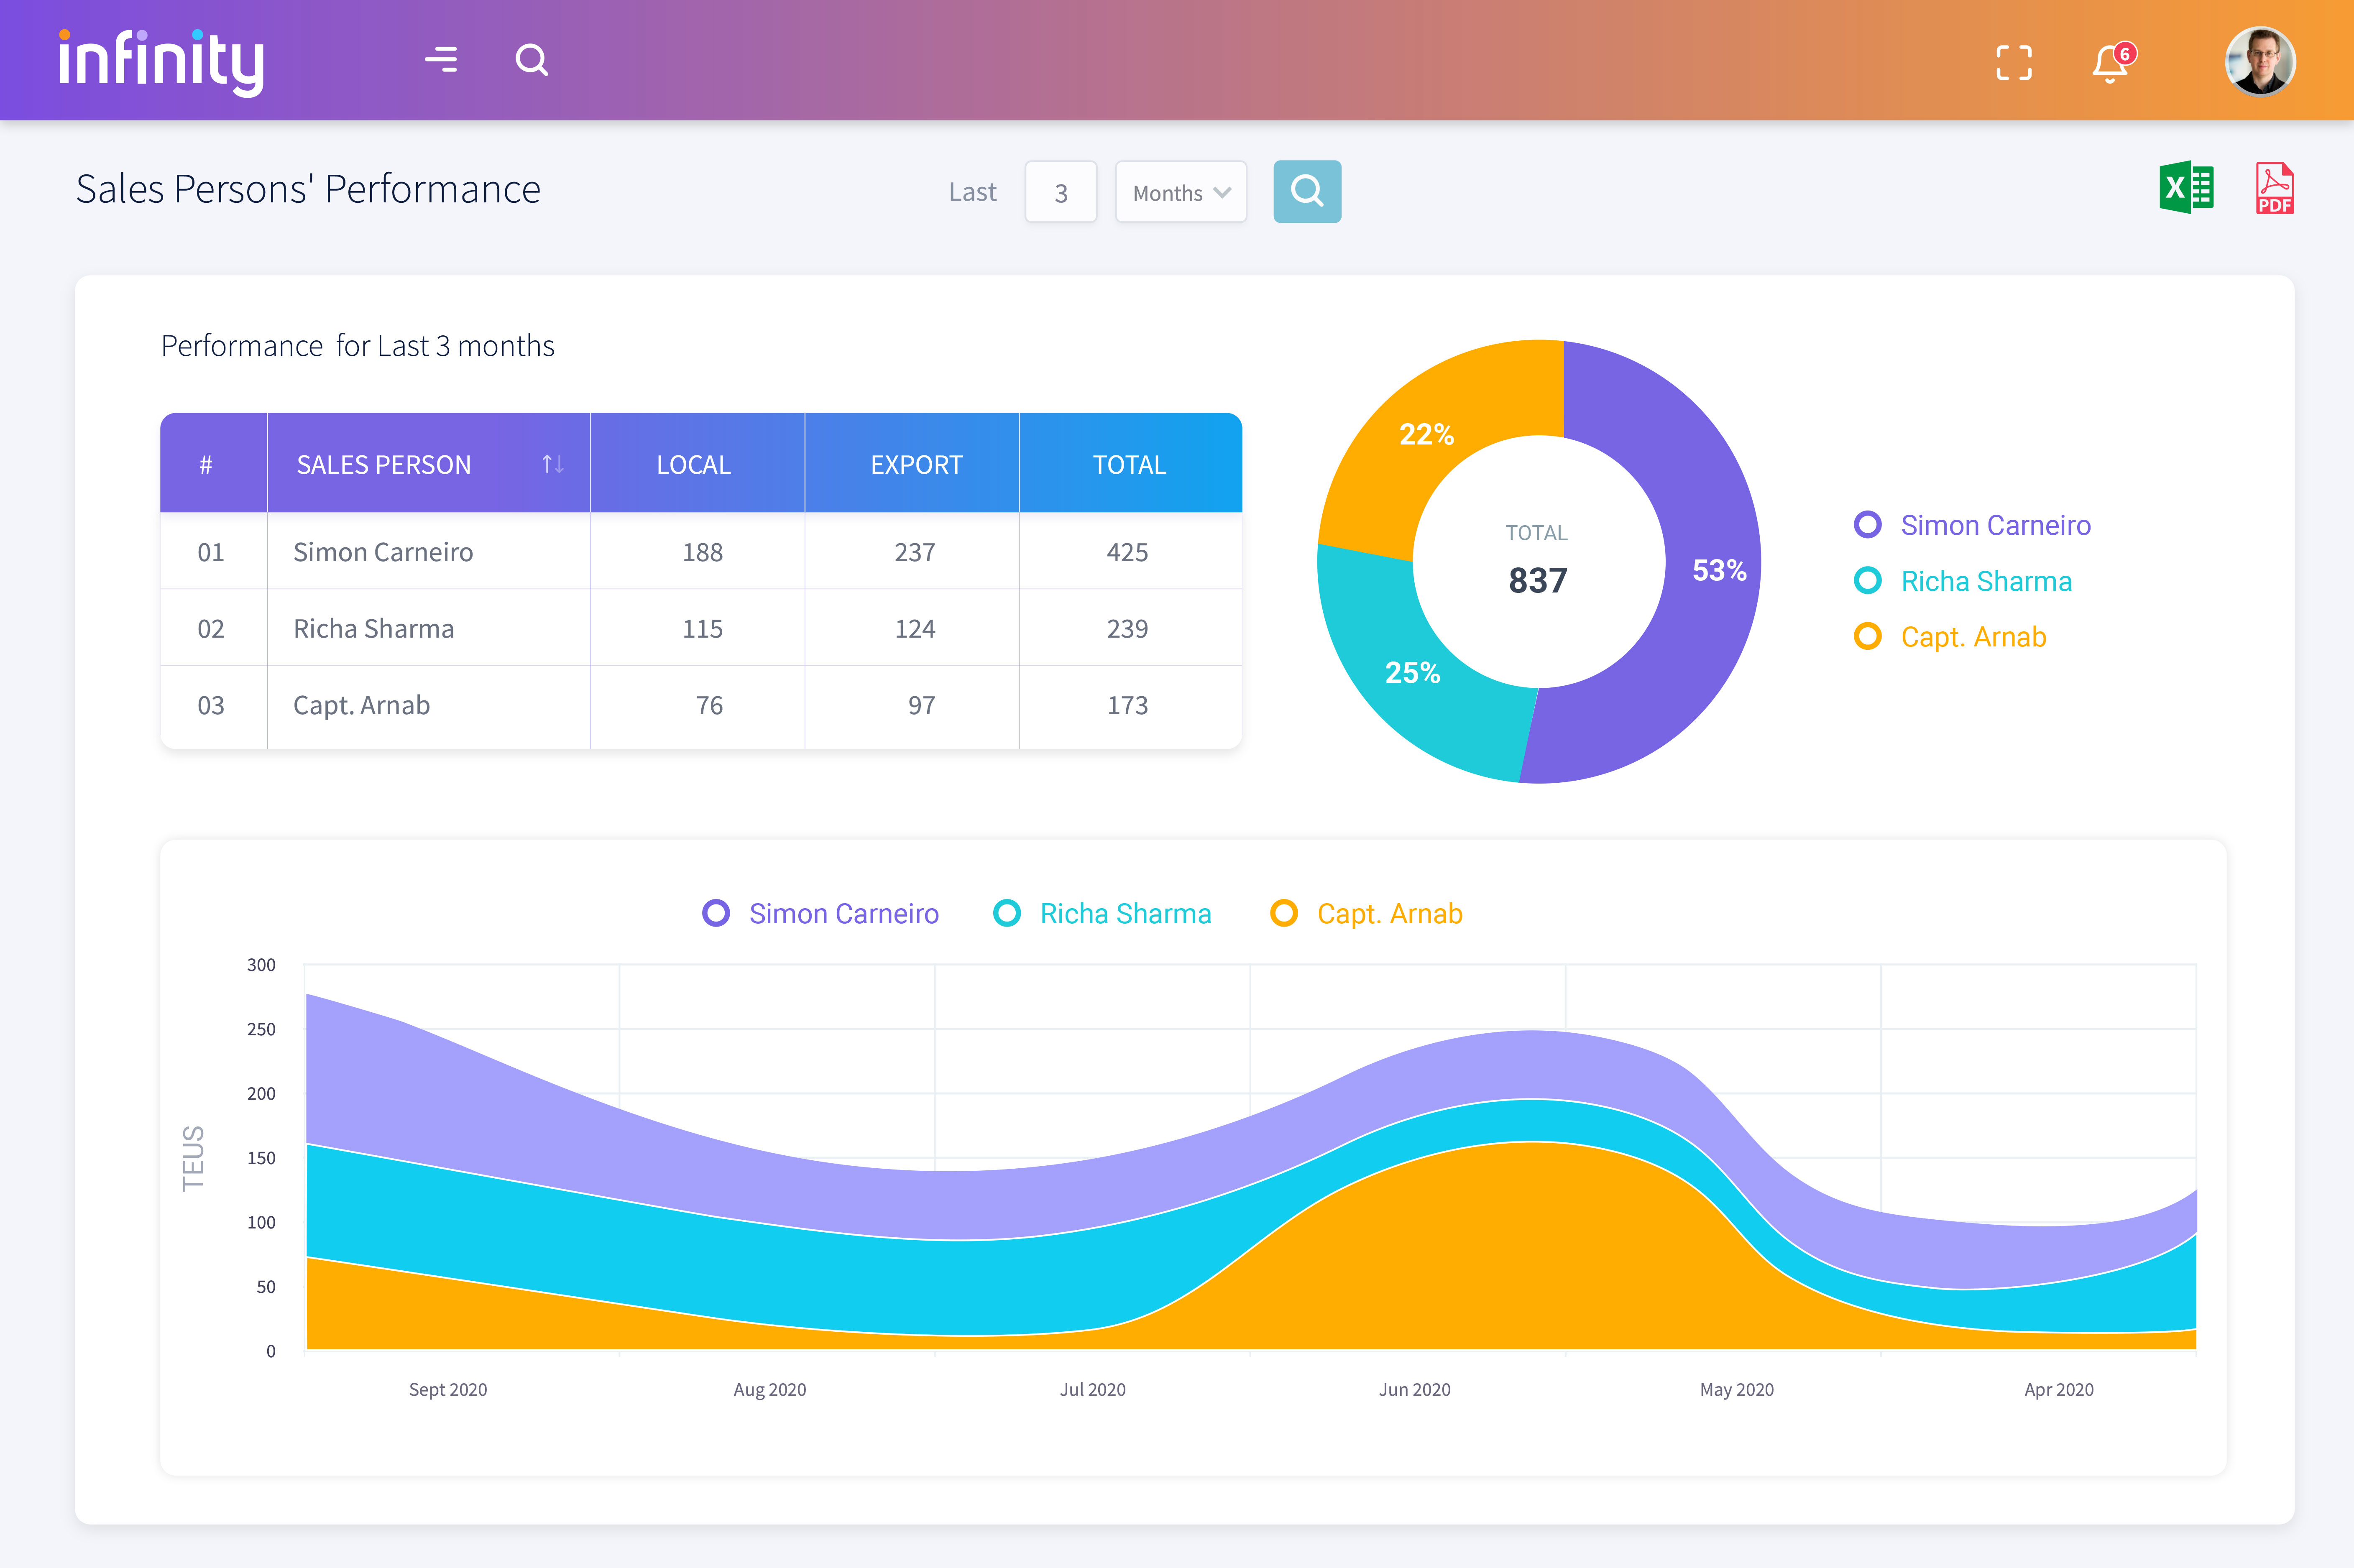
Task: Click the teal search filter button
Action: coord(1306,191)
